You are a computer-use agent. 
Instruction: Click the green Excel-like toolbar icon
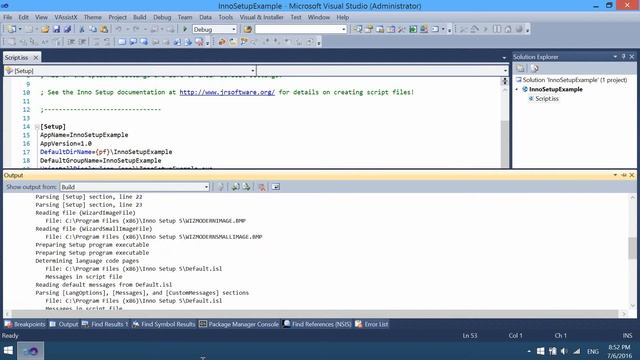413,29
